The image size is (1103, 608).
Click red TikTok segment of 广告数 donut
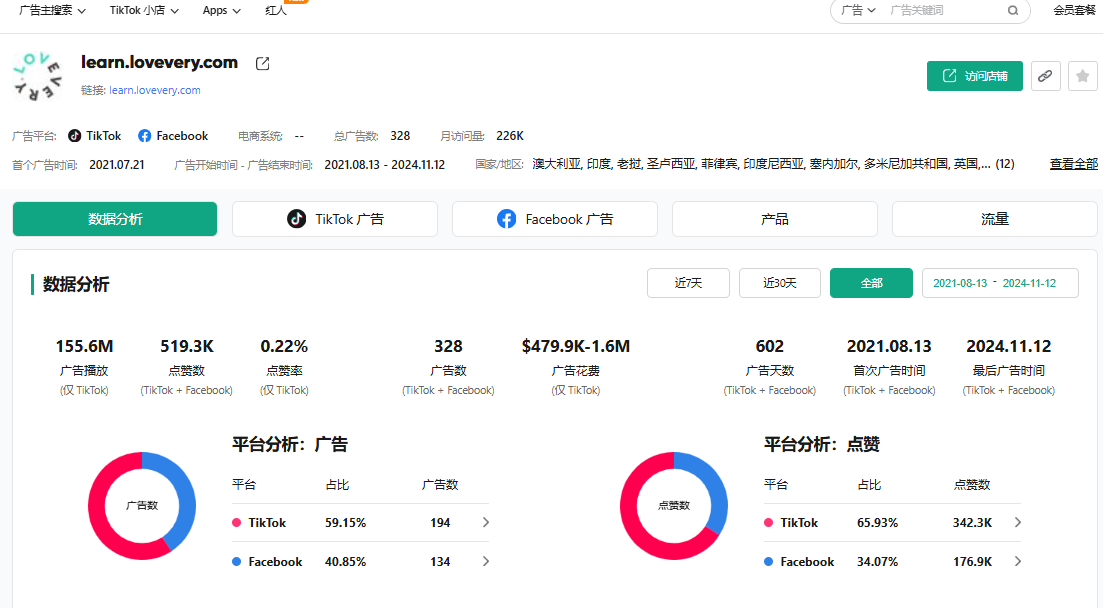(100, 521)
